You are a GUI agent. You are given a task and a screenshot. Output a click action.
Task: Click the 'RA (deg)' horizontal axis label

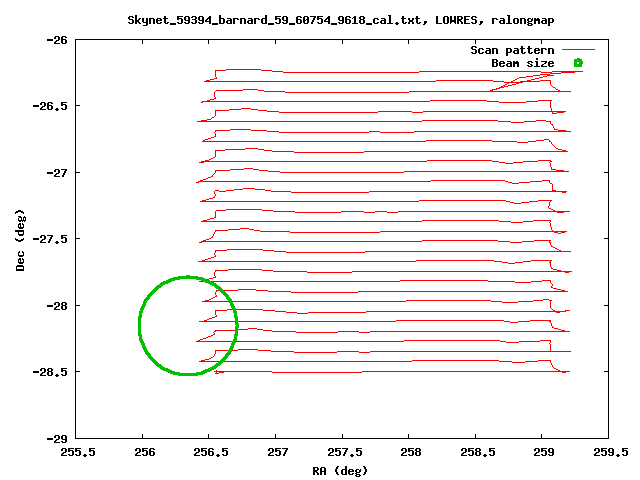[x=340, y=471]
